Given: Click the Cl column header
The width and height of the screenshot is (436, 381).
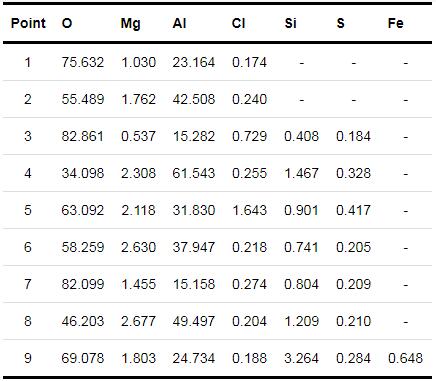Looking at the screenshot, I should 239,23.
